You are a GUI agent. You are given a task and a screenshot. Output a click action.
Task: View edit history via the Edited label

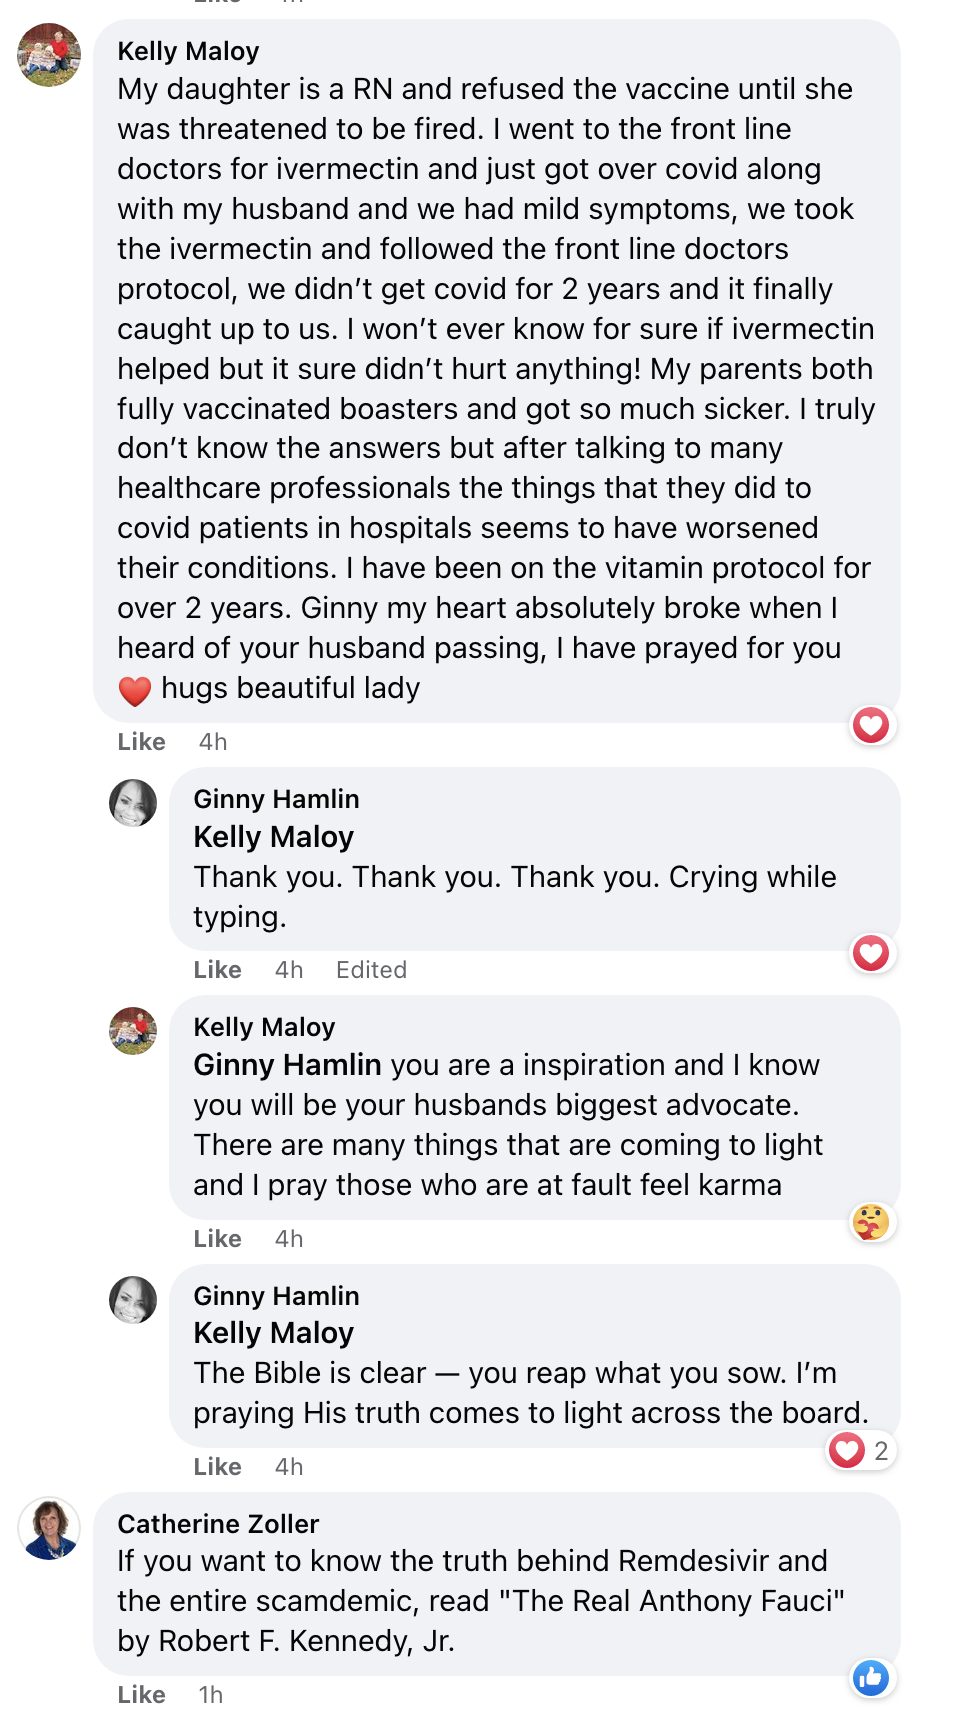pos(371,970)
